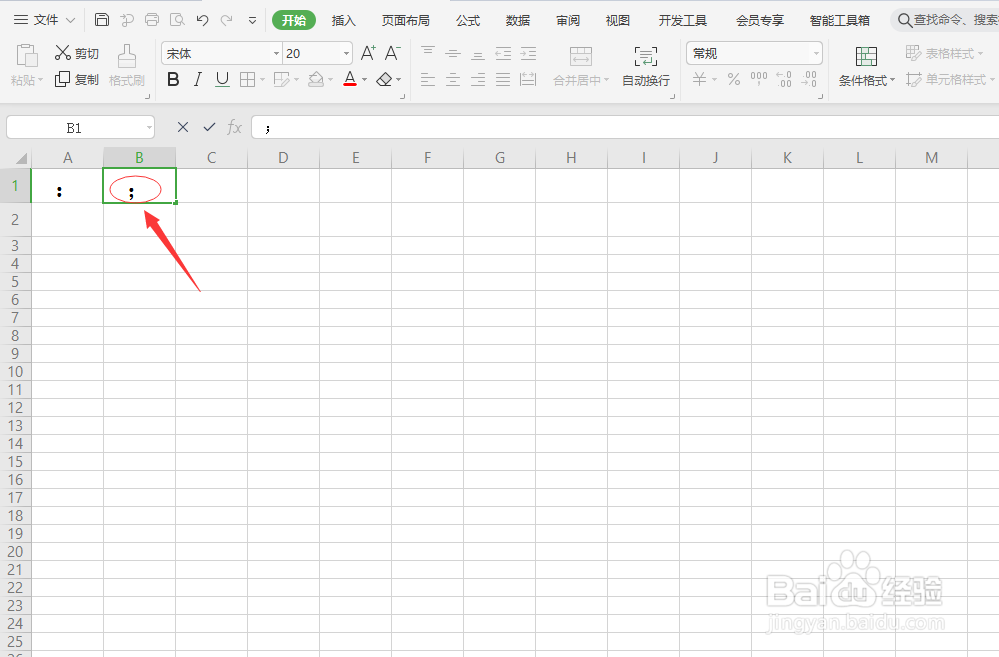Open Developer Tools (开发工具) tab

(x=682, y=20)
